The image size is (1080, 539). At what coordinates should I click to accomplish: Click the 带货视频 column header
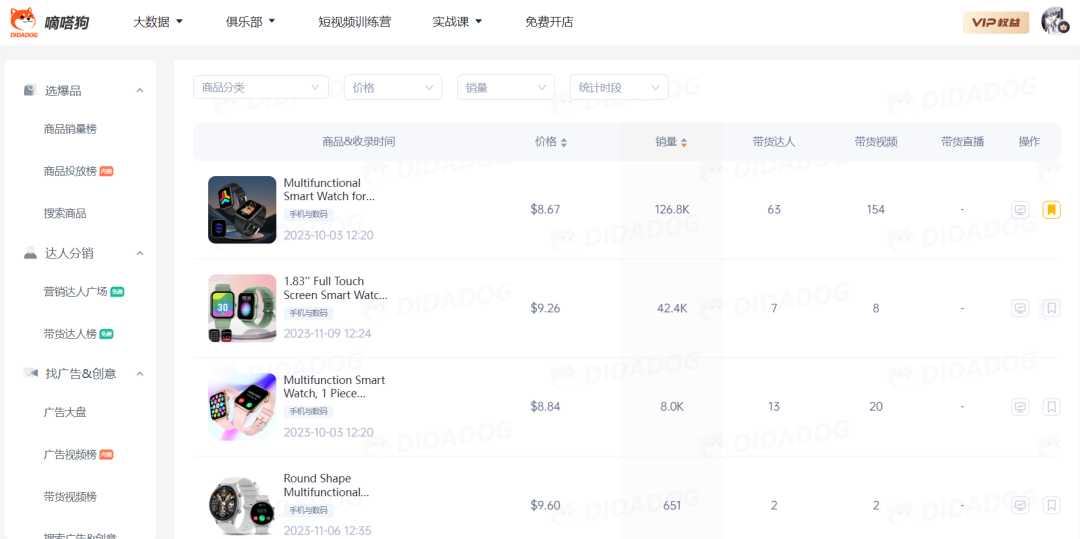[876, 142]
